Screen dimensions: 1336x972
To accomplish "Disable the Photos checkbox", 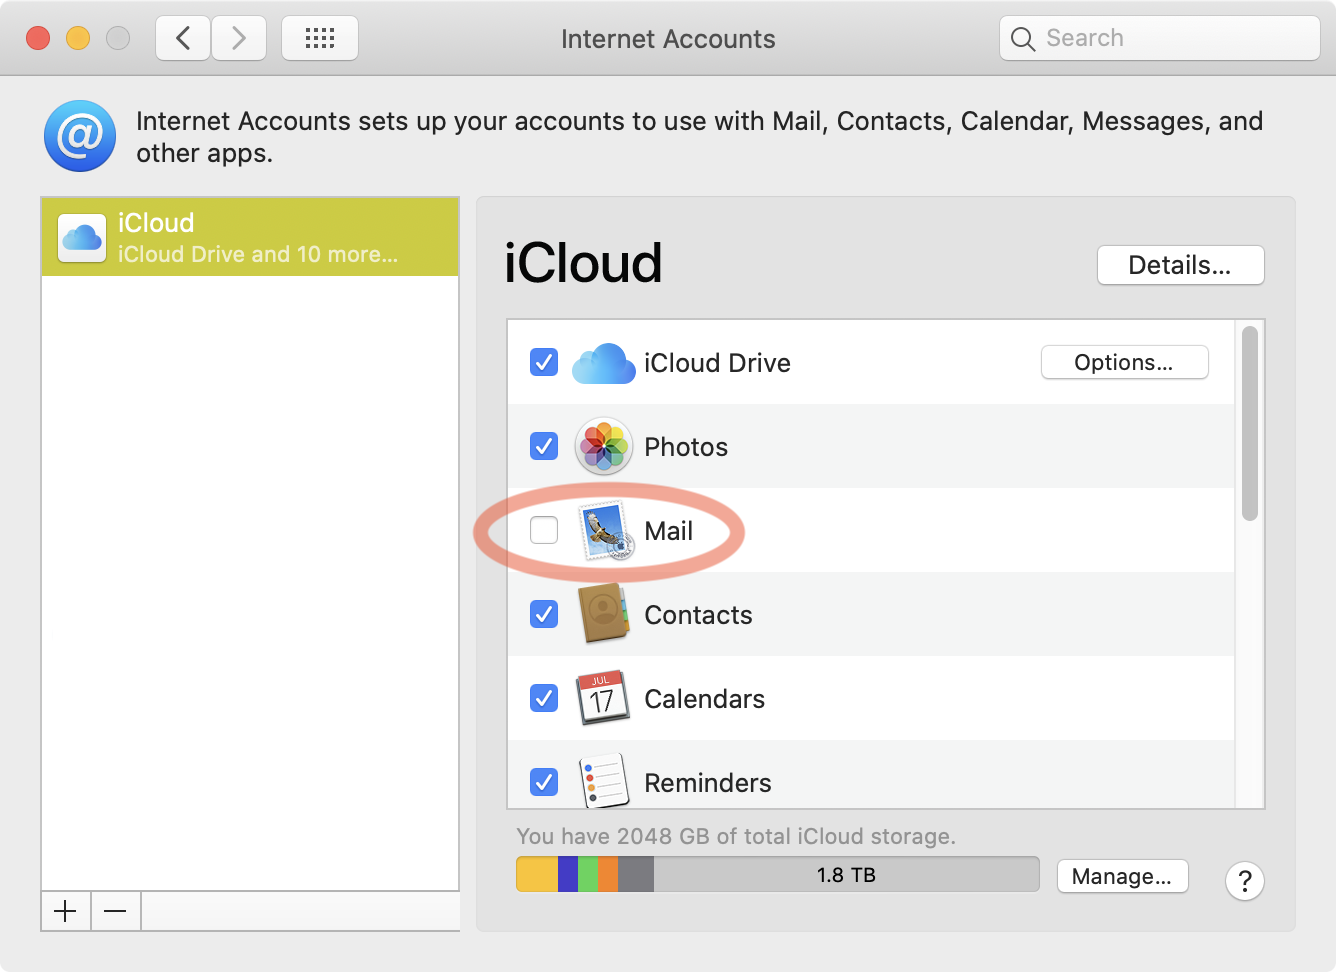I will pos(544,446).
